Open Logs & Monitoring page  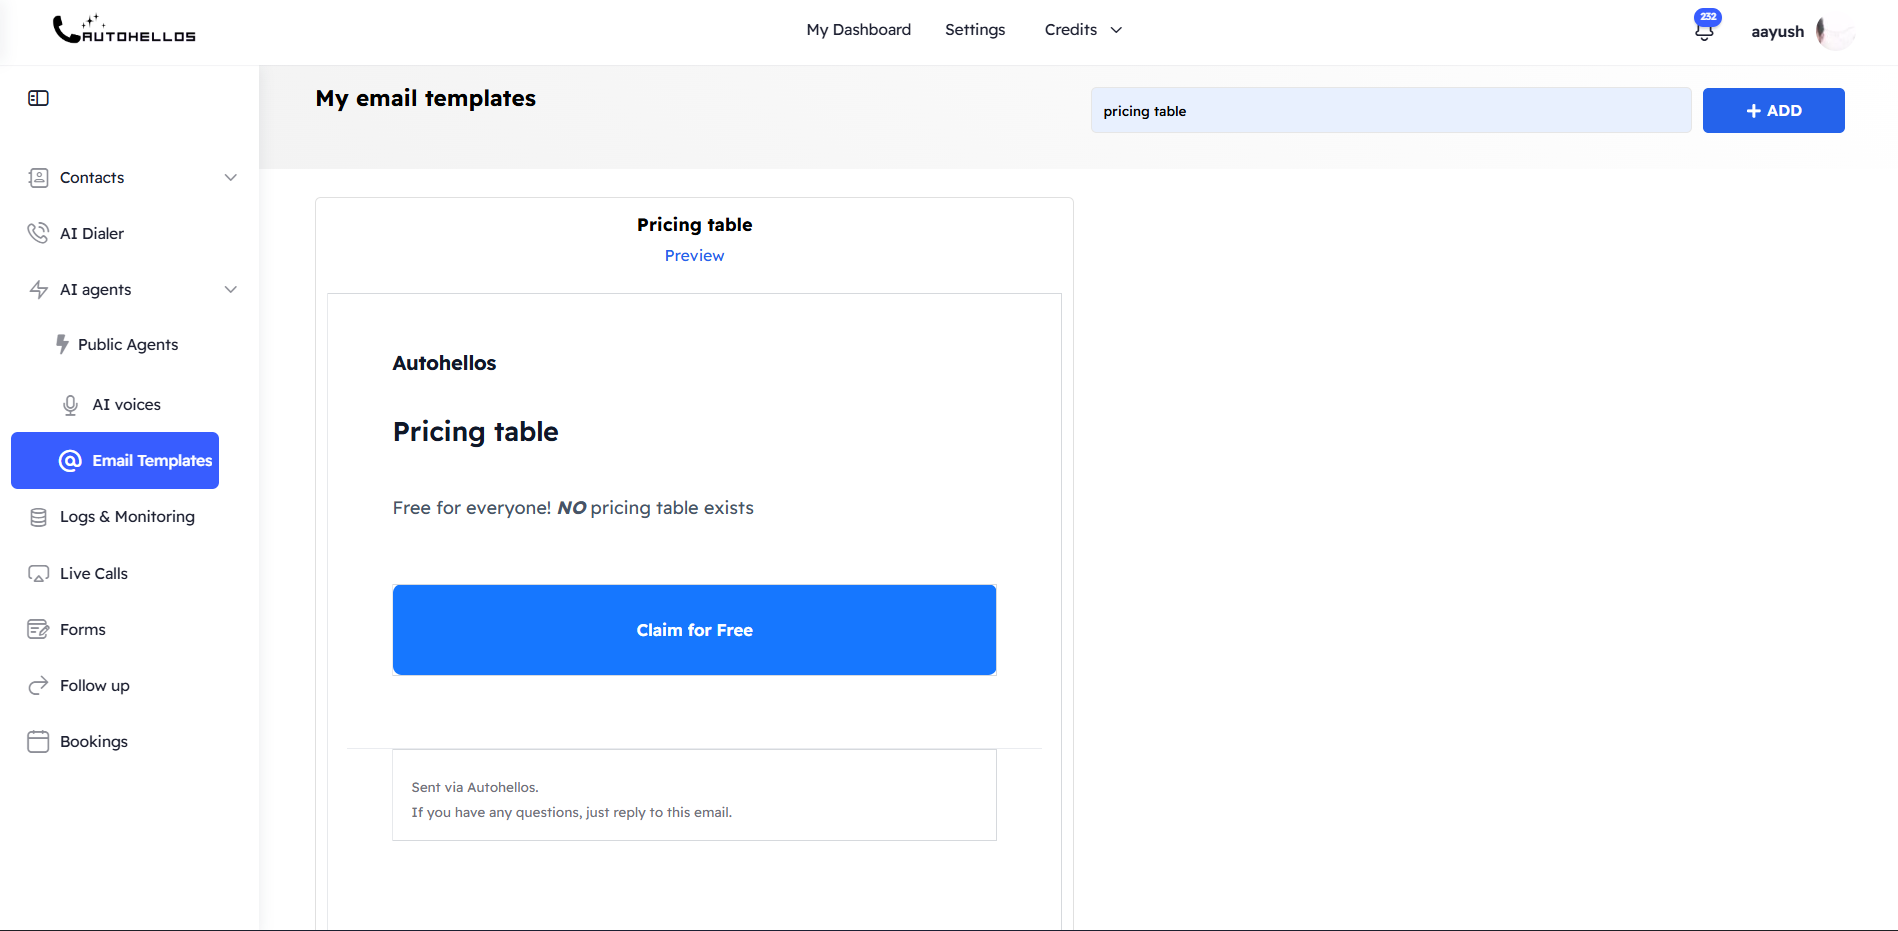127,517
